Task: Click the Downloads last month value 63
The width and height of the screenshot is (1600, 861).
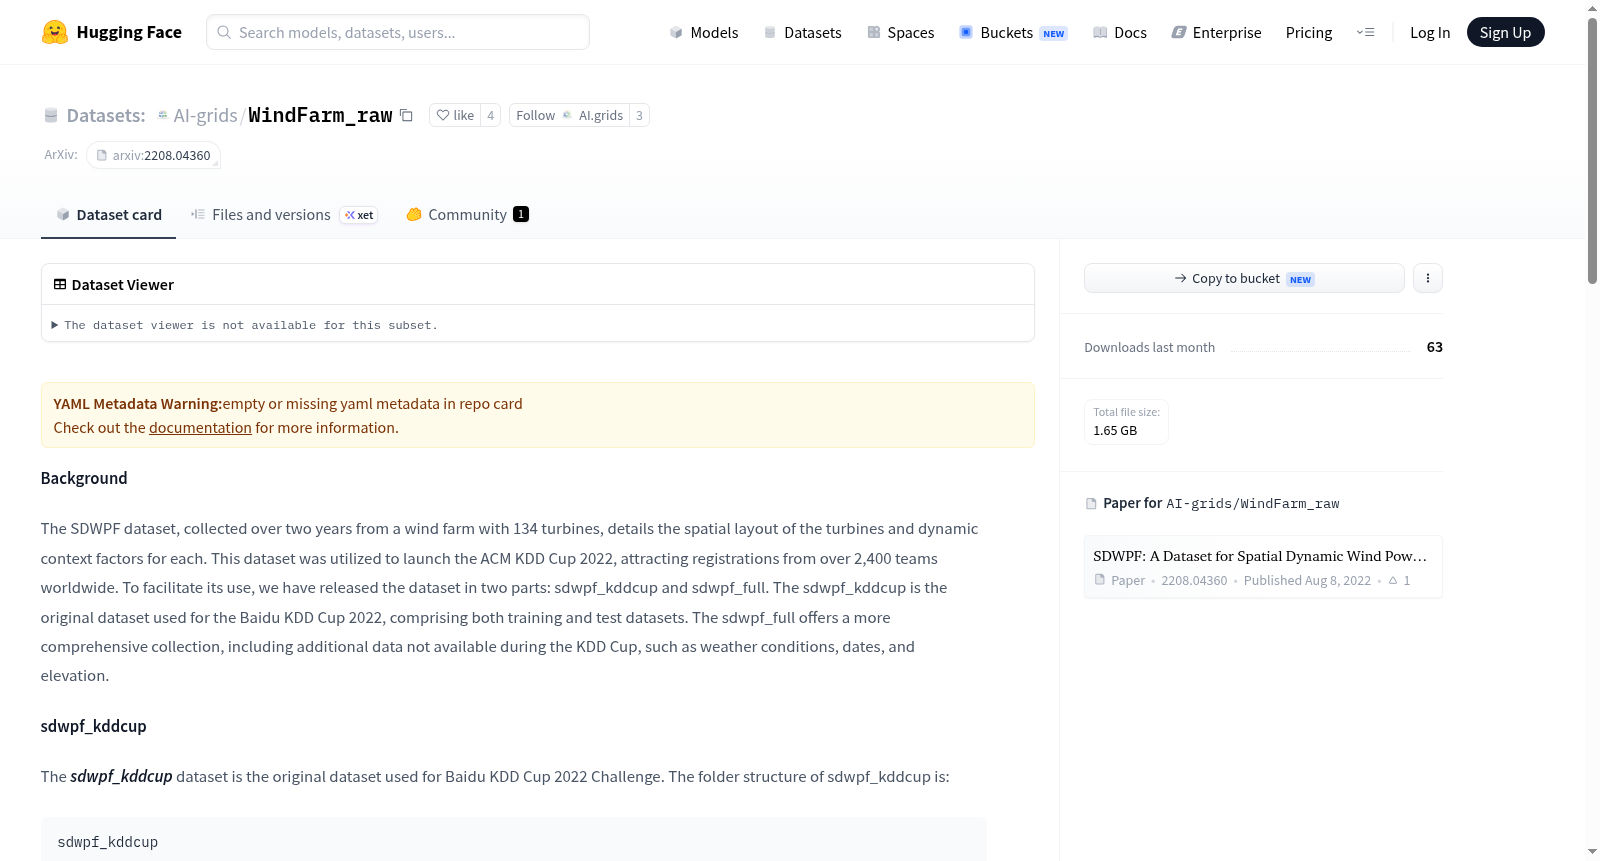Action: pos(1435,347)
